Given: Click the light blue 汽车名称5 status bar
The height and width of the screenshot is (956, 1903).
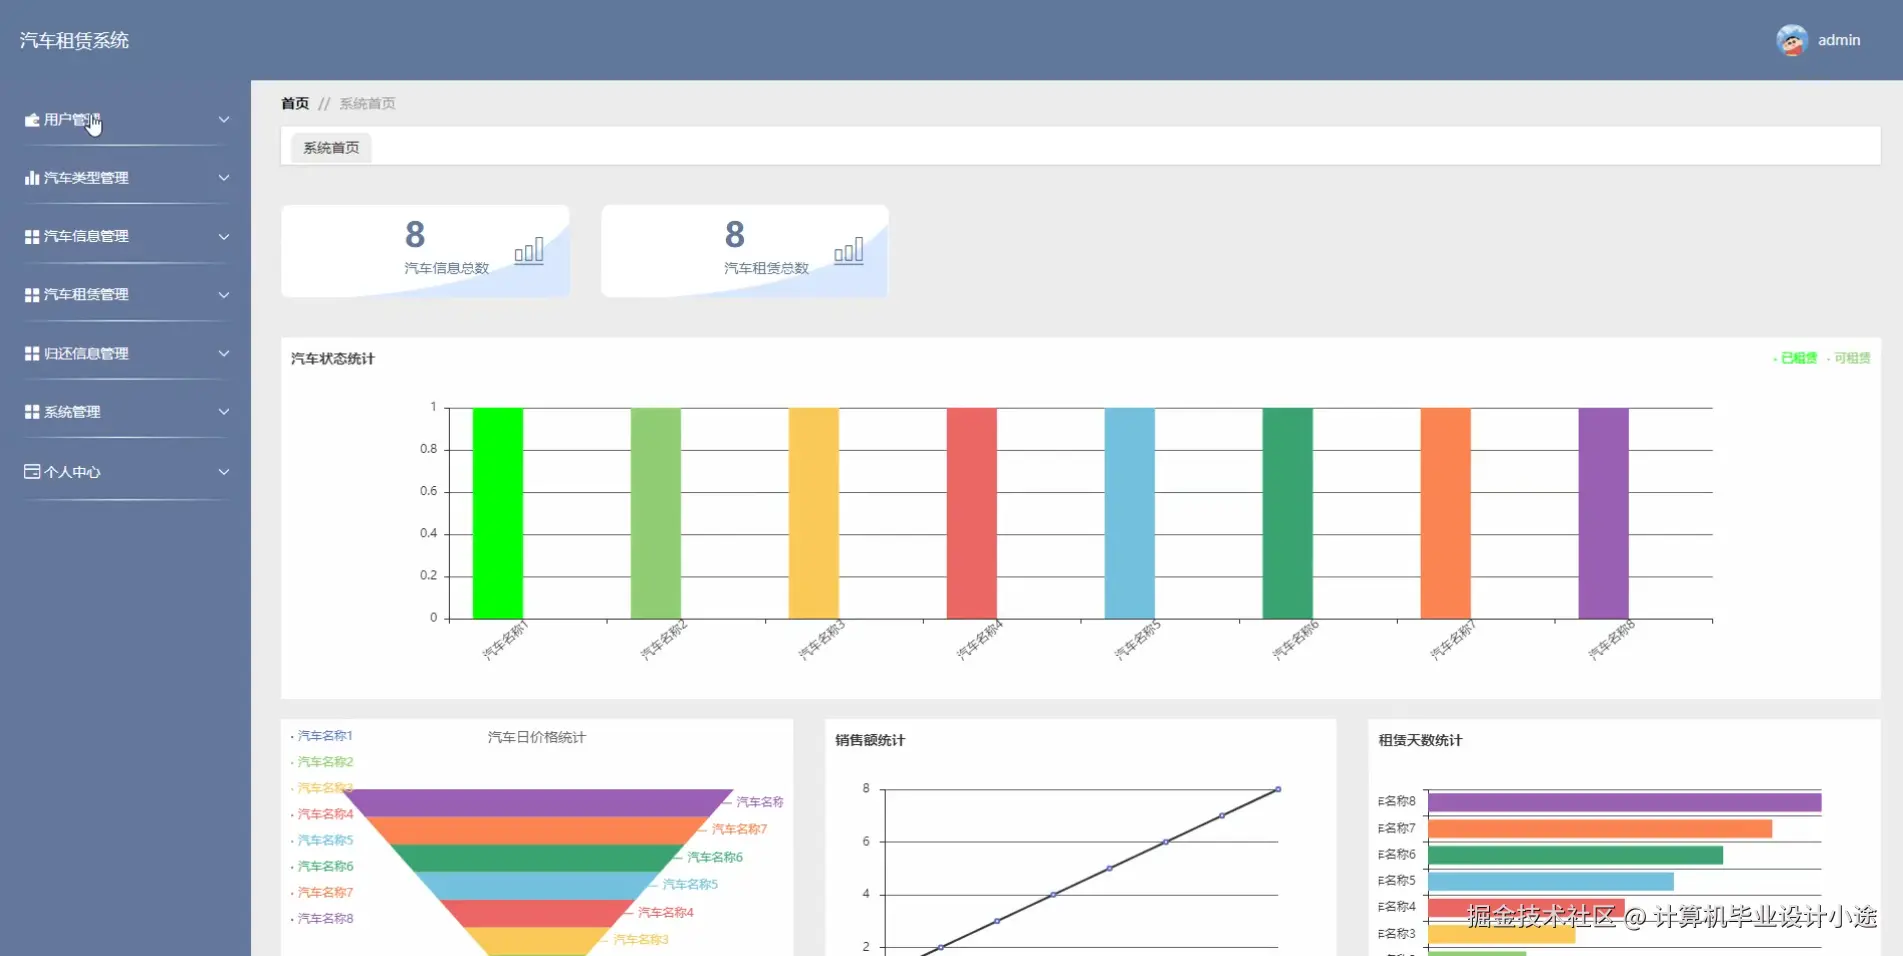Looking at the screenshot, I should tap(1130, 513).
